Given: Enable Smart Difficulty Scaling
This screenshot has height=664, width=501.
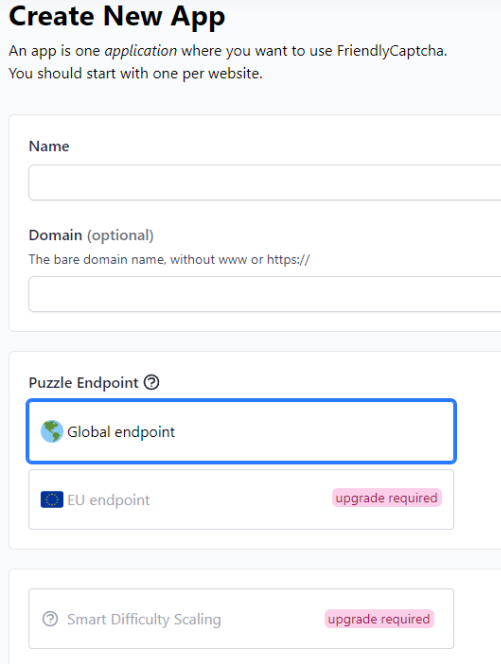Looking at the screenshot, I should [x=241, y=619].
